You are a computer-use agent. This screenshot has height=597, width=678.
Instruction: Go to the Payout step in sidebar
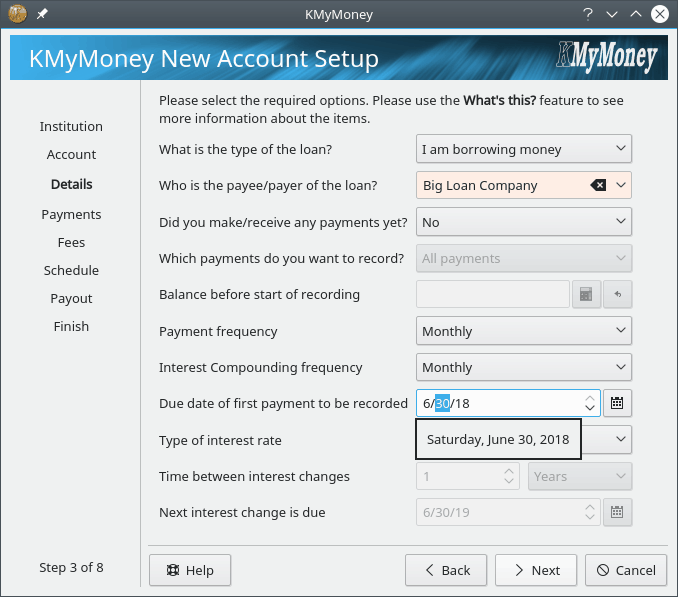click(71, 299)
